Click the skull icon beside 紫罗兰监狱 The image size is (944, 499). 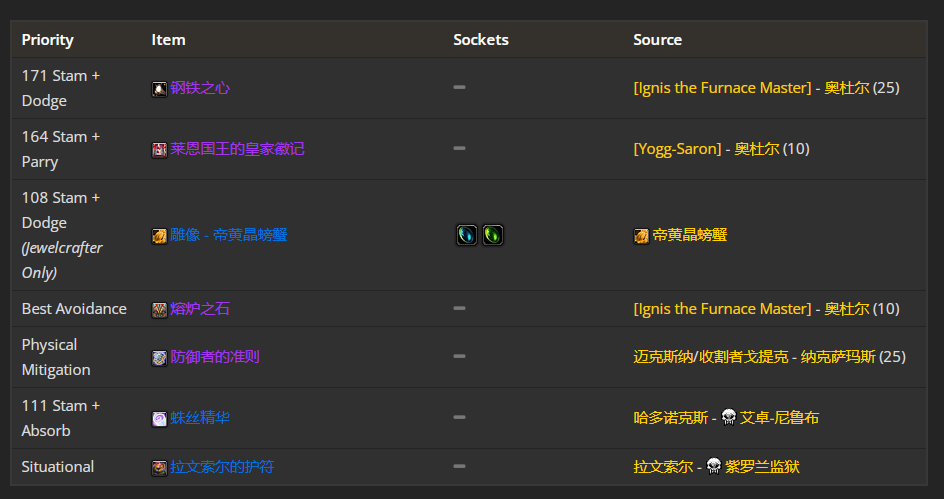713,466
